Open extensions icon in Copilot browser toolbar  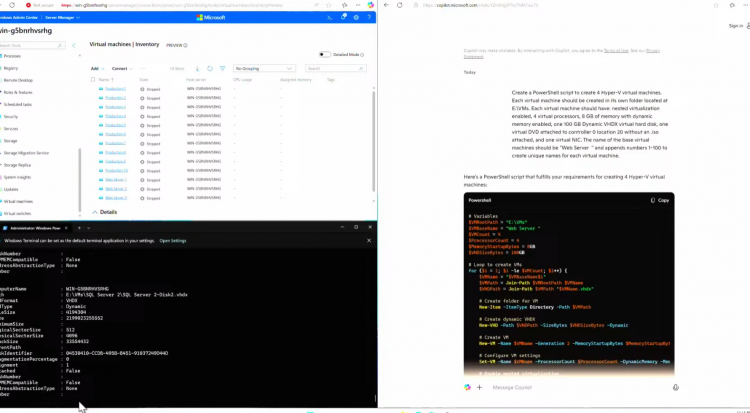[x=732, y=5]
